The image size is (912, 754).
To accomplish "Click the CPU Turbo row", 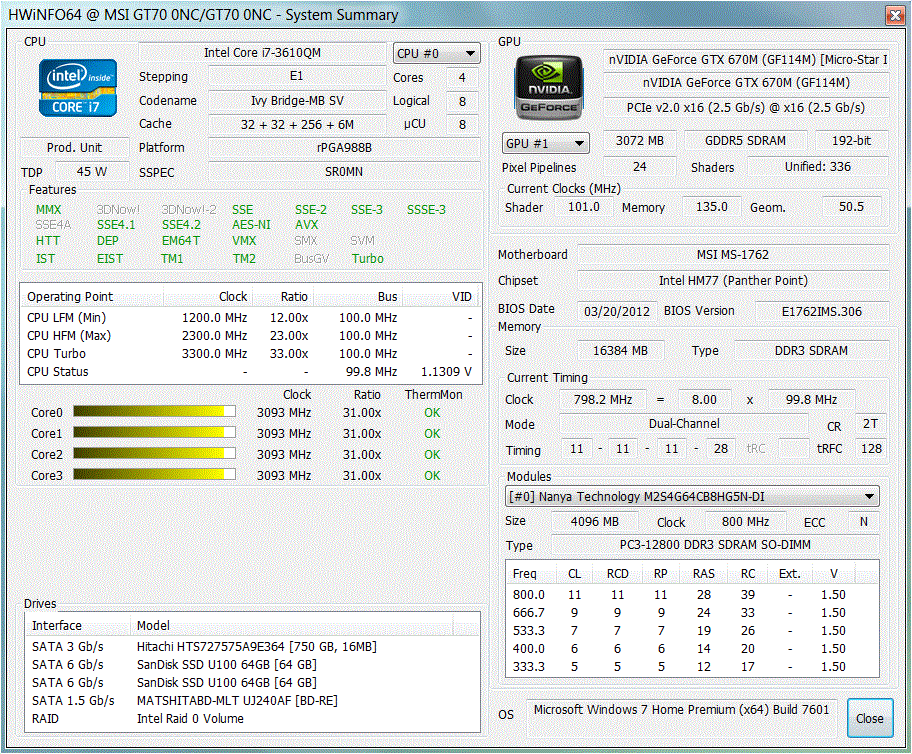I will 251,354.
